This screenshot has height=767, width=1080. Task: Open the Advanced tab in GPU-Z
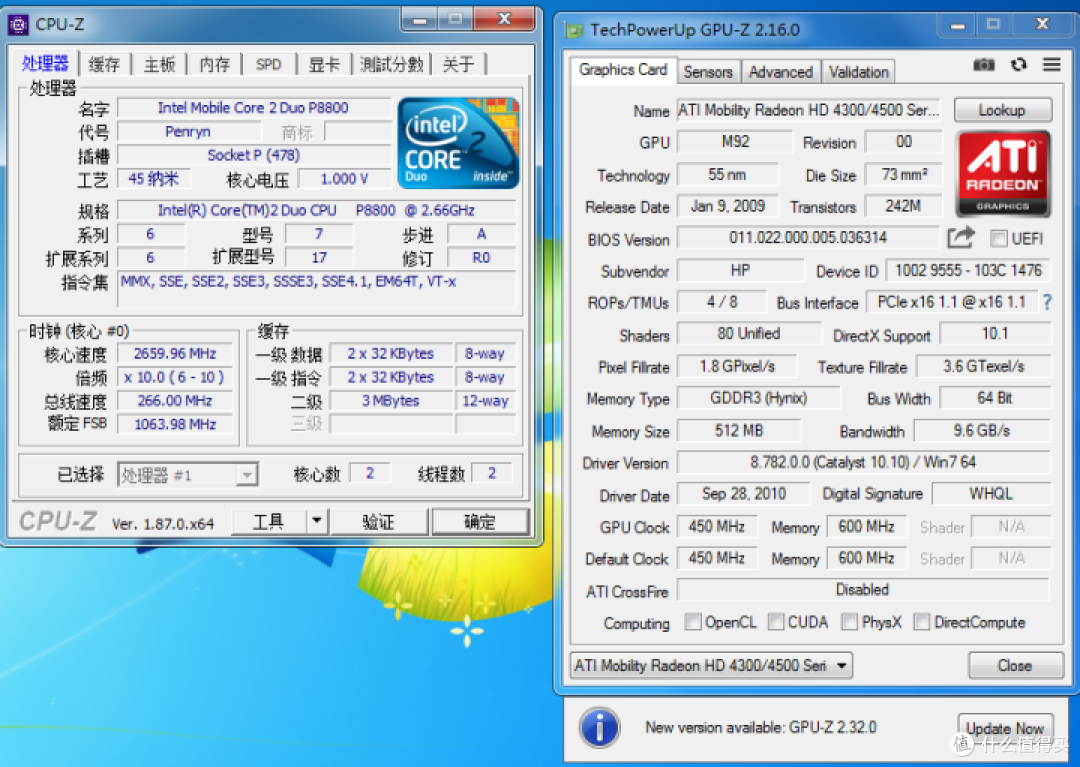coord(780,72)
